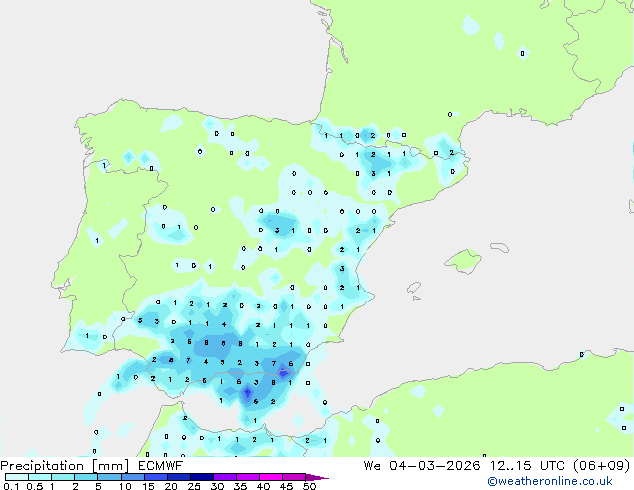634x490 pixels.
Task: Select the legend swatch between 35 and 40
Action: click(247, 477)
